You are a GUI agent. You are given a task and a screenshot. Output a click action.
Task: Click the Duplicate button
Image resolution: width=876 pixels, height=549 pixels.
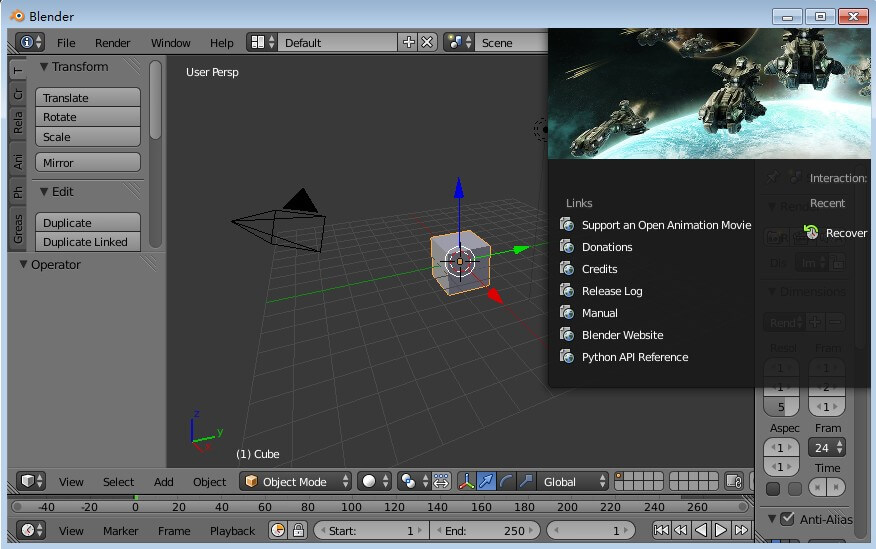click(88, 222)
